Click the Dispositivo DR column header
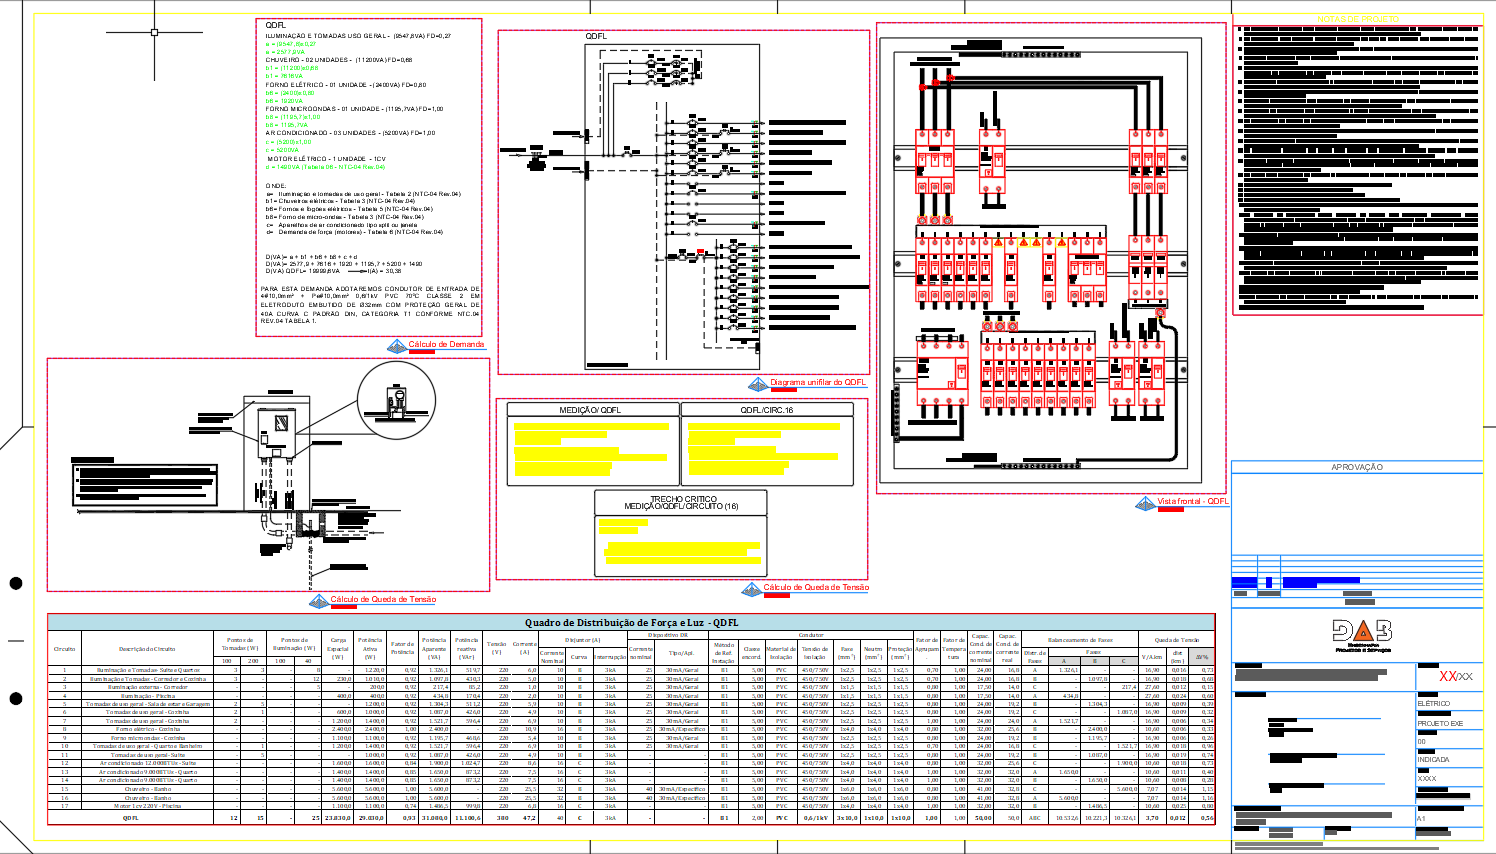Image resolution: width=1496 pixels, height=854 pixels. point(668,635)
